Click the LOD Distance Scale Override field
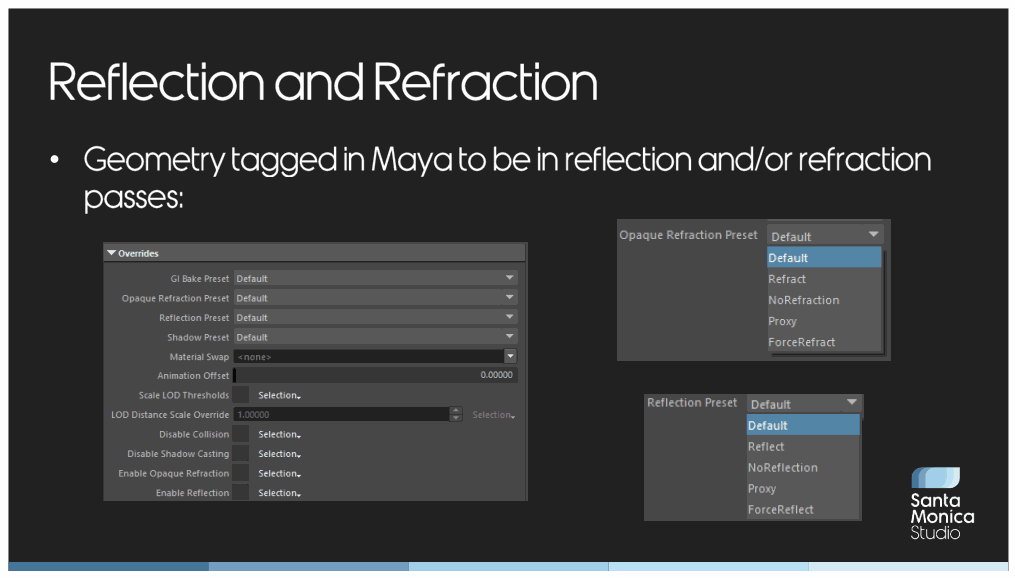 [341, 414]
